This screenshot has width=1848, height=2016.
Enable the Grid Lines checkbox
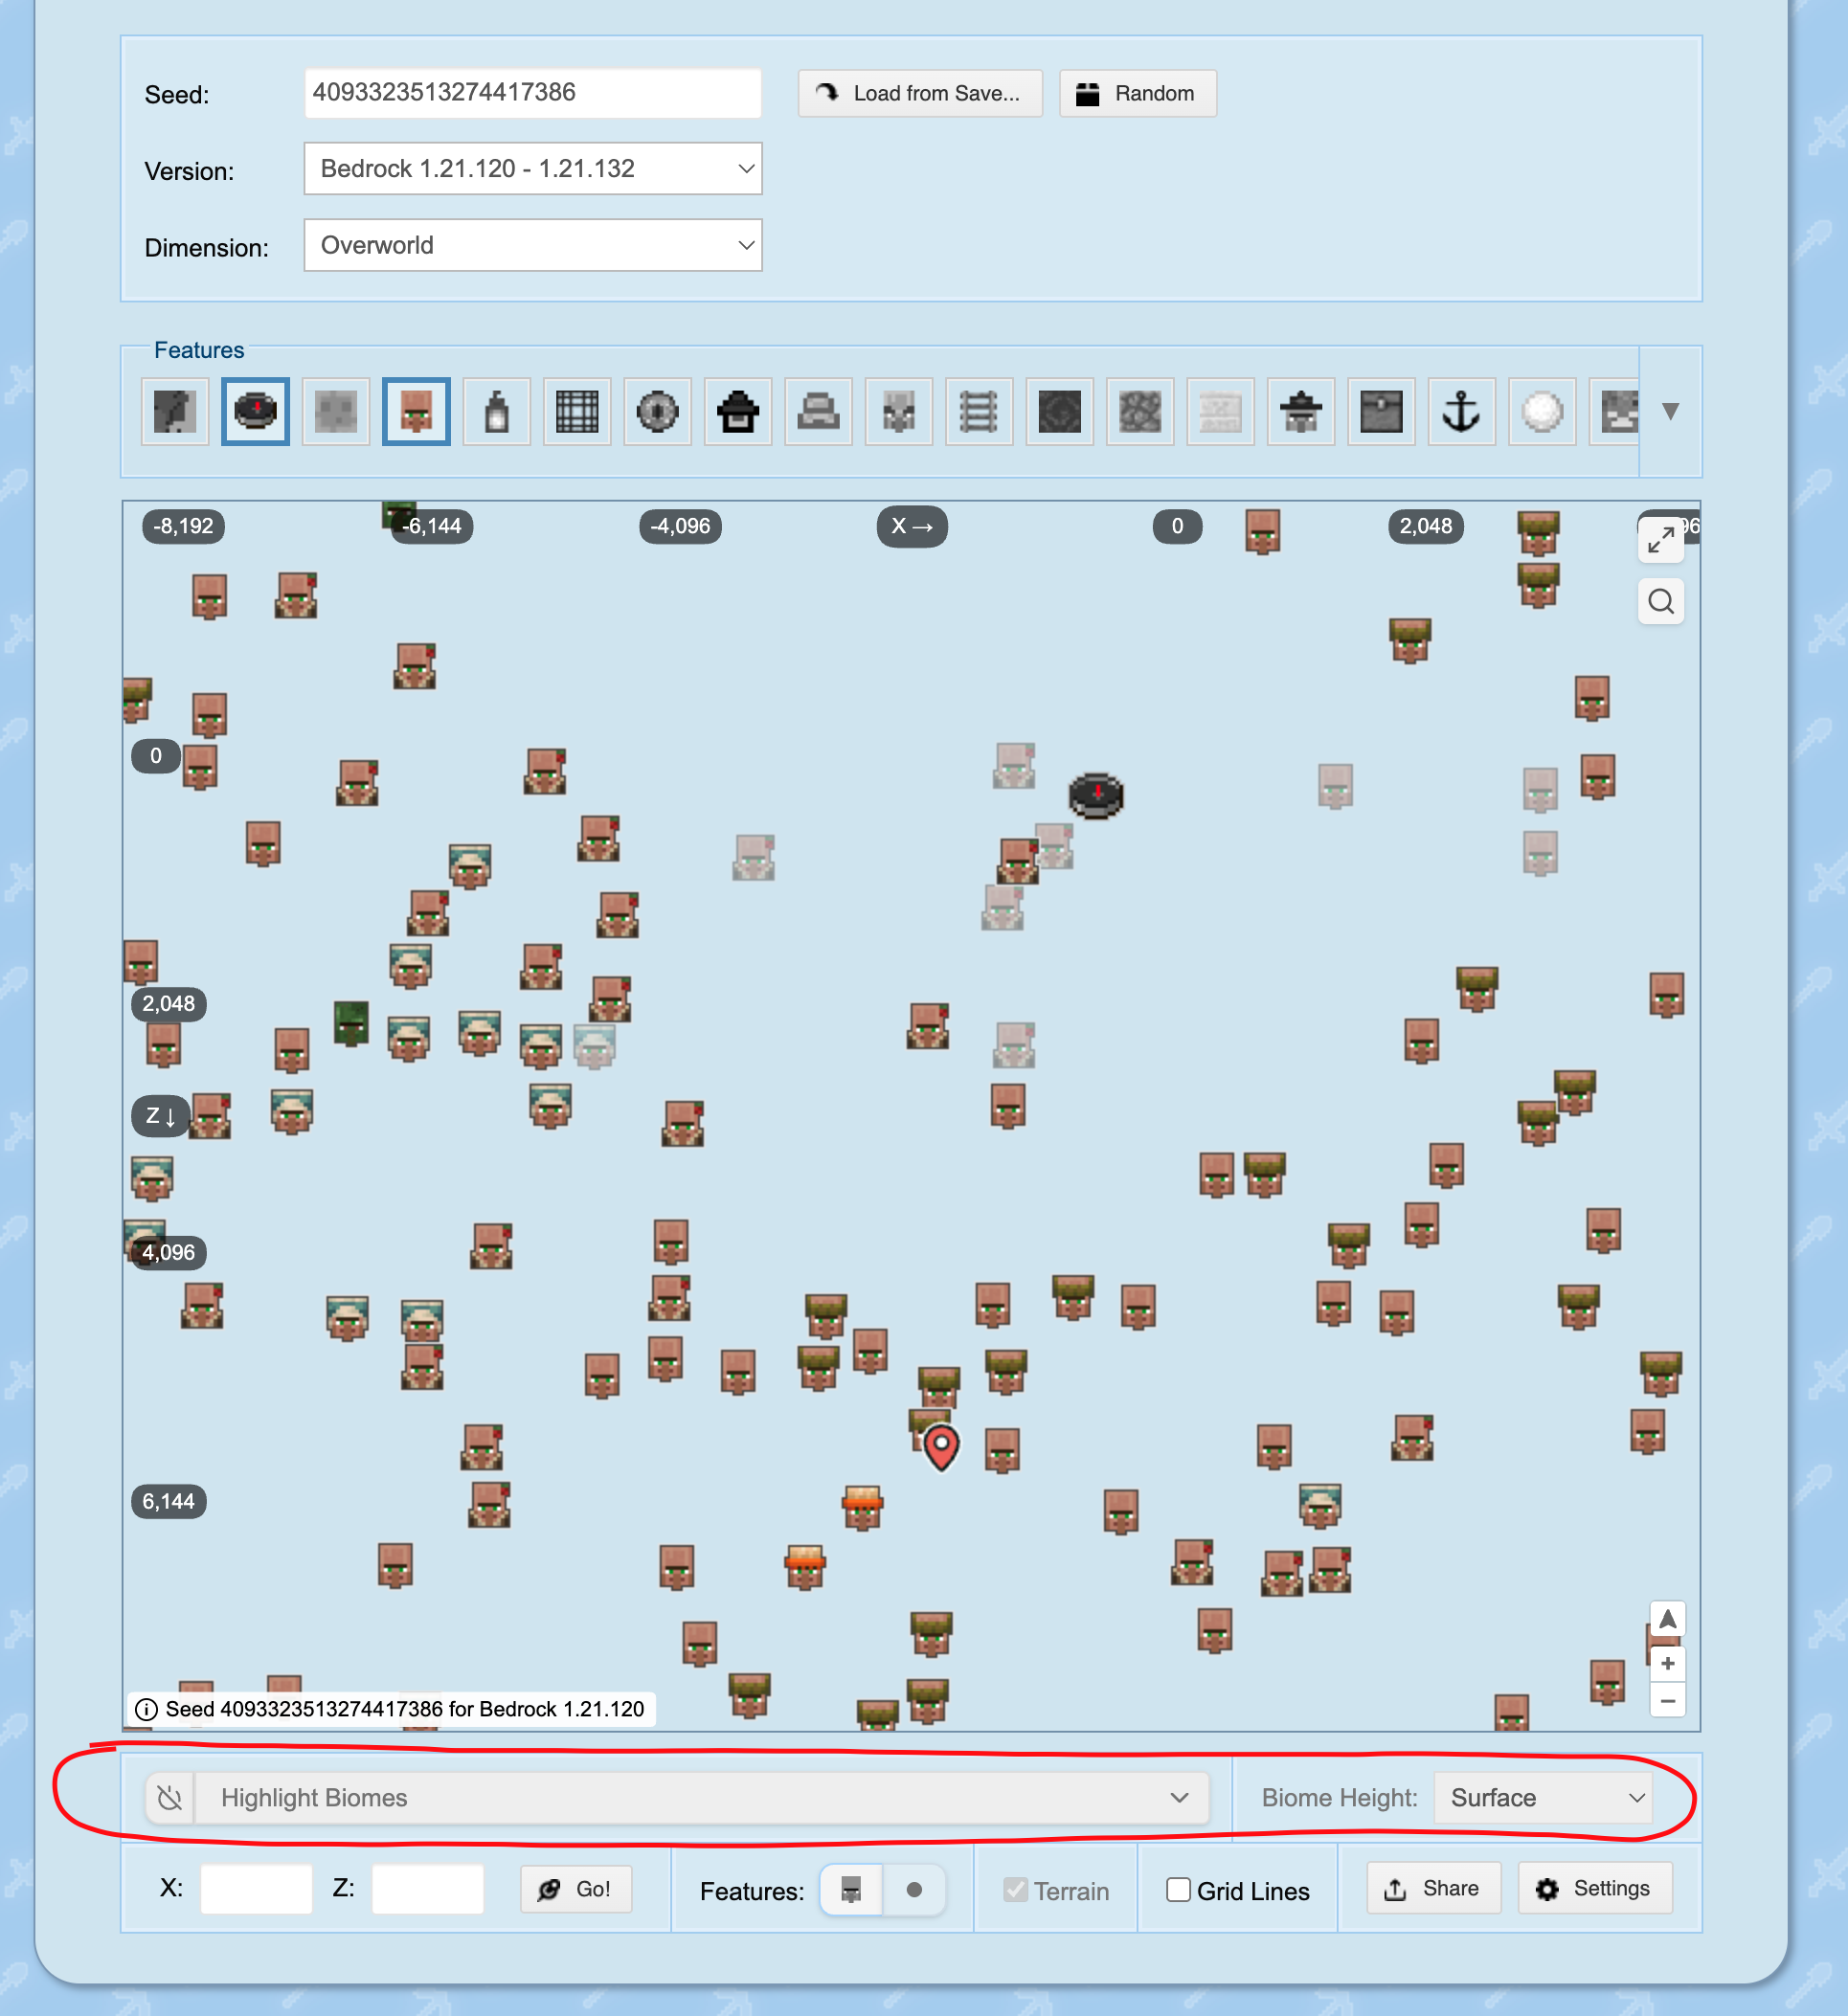1179,1890
